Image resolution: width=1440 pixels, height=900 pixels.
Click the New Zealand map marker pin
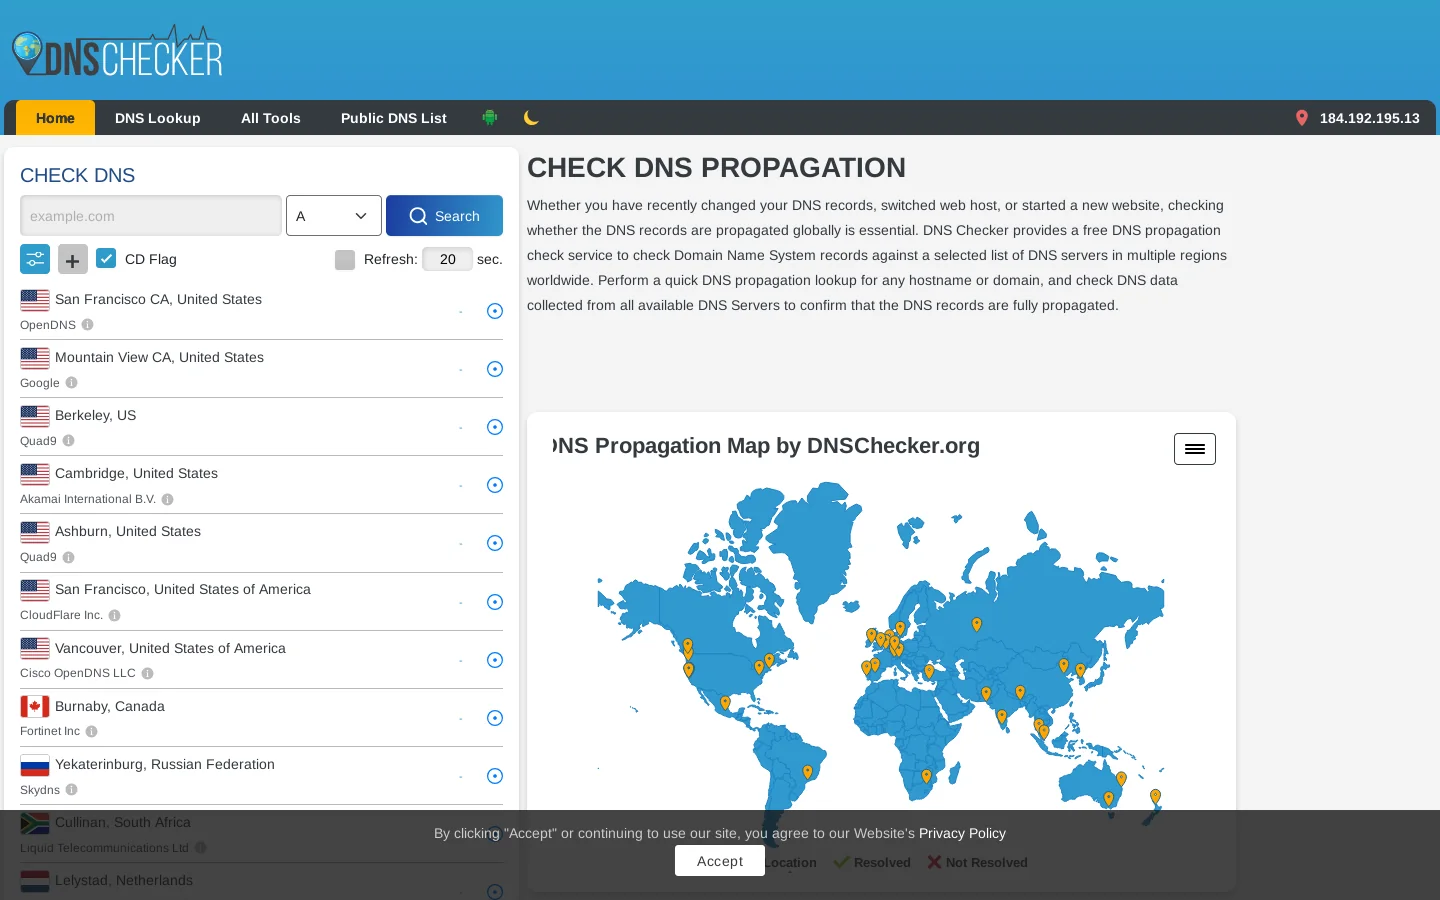pyautogui.click(x=1155, y=797)
